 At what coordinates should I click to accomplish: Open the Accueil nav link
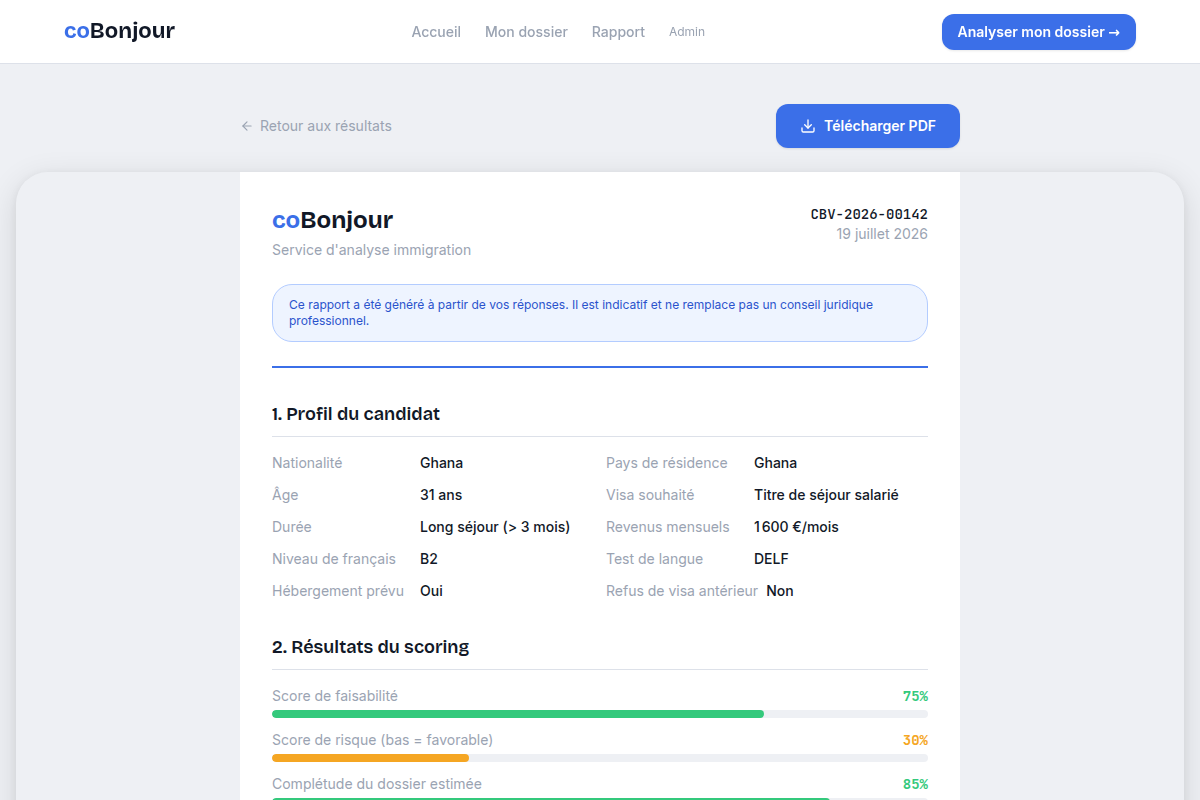pos(436,32)
